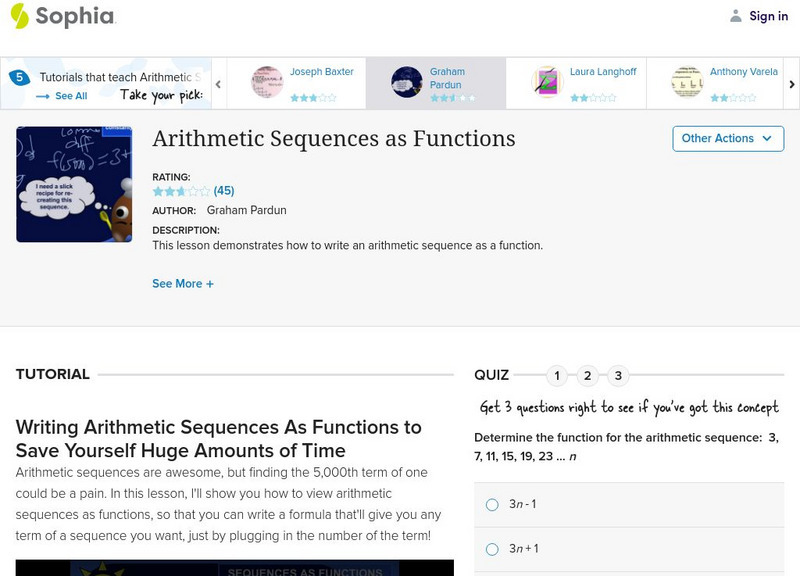
Task: Click the tutorial count badge showing 5
Action: [x=18, y=78]
